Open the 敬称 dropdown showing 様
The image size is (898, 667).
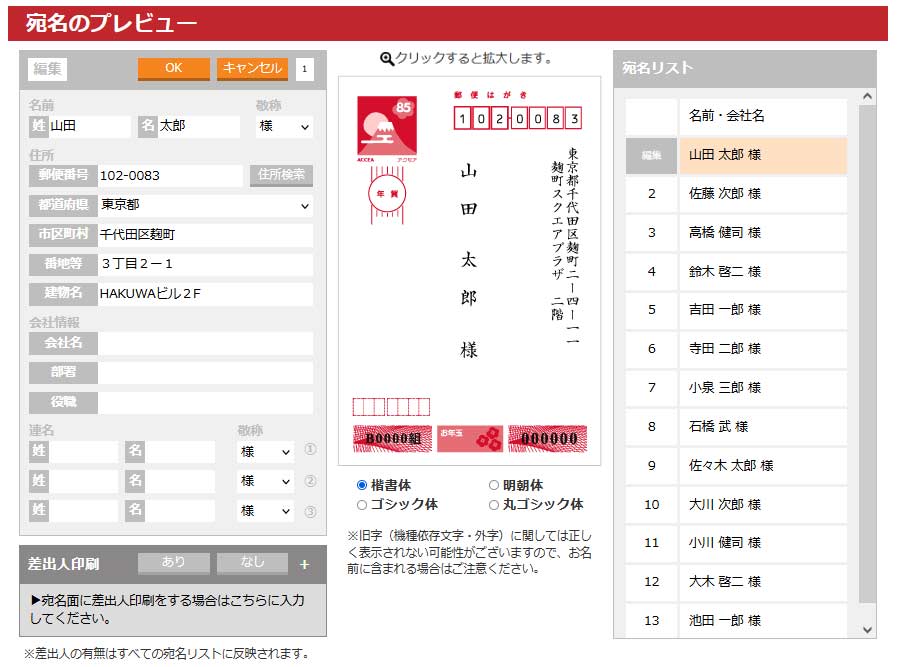click(284, 127)
